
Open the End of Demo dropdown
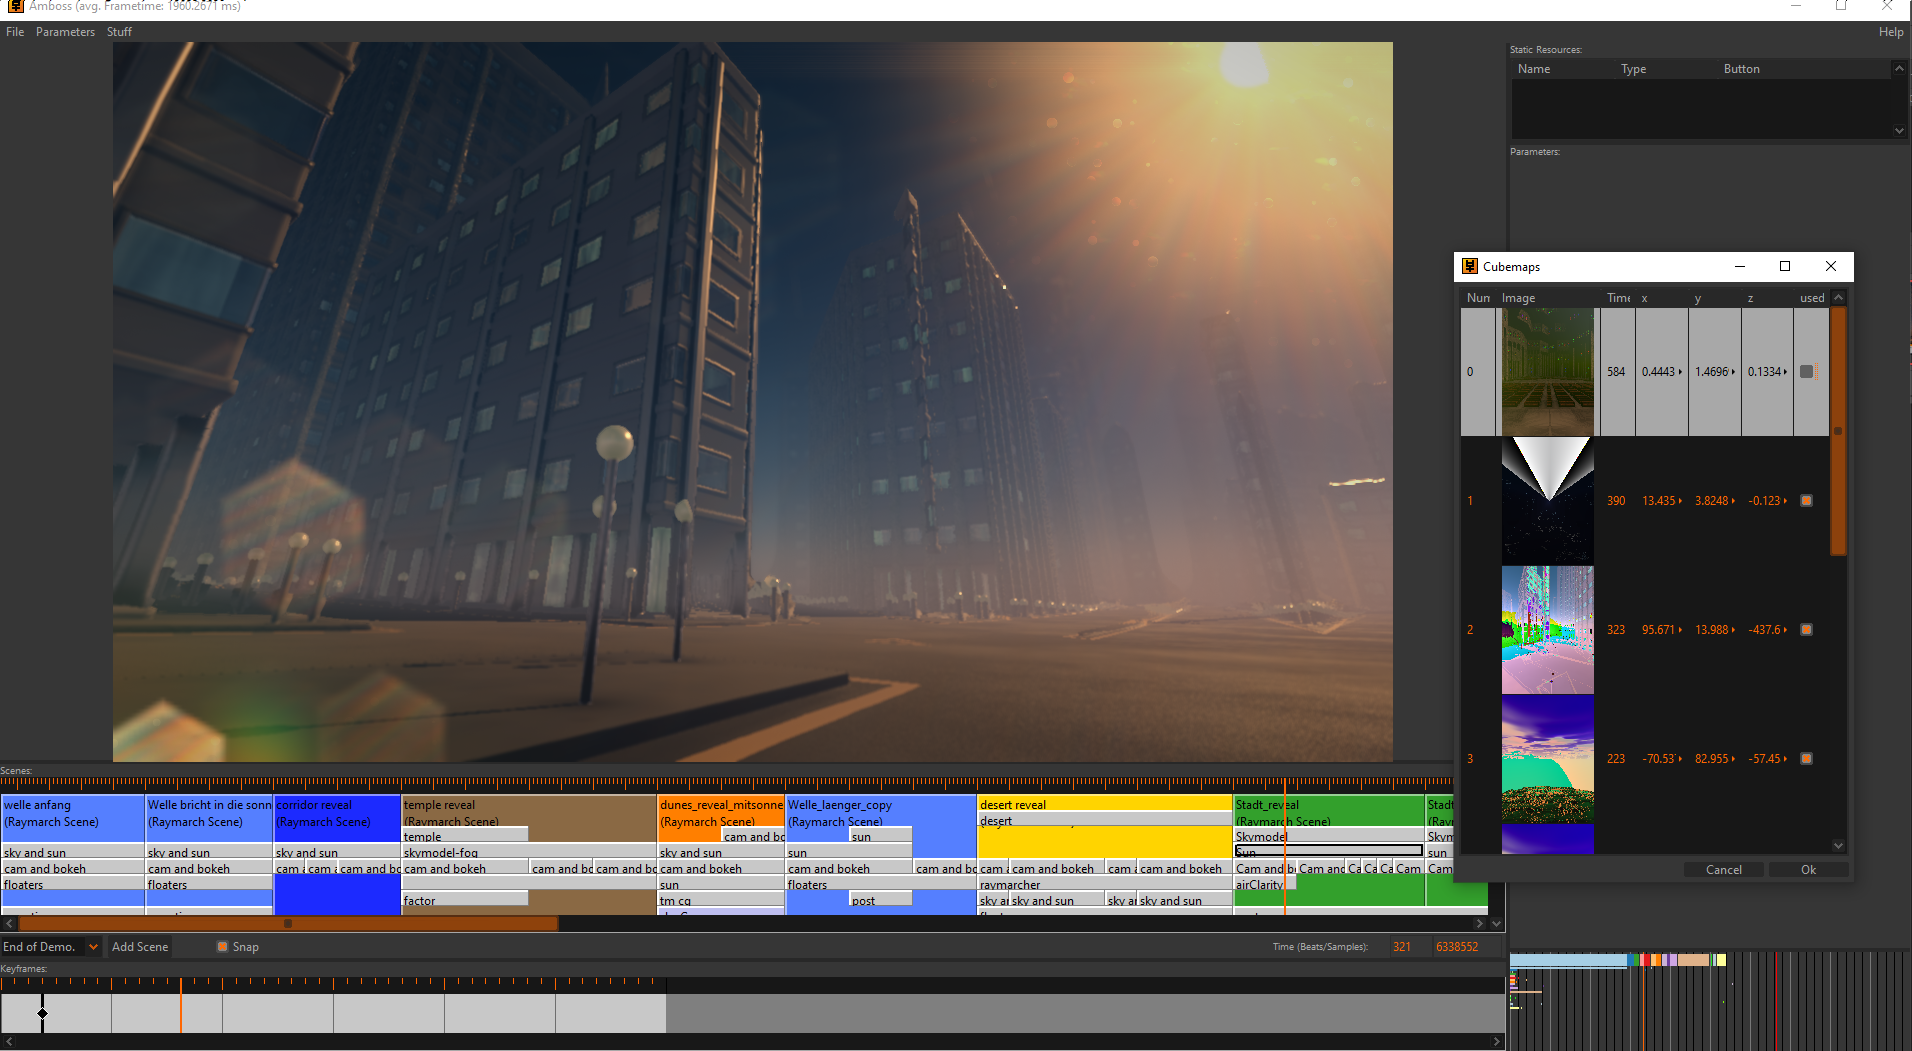tap(93, 947)
